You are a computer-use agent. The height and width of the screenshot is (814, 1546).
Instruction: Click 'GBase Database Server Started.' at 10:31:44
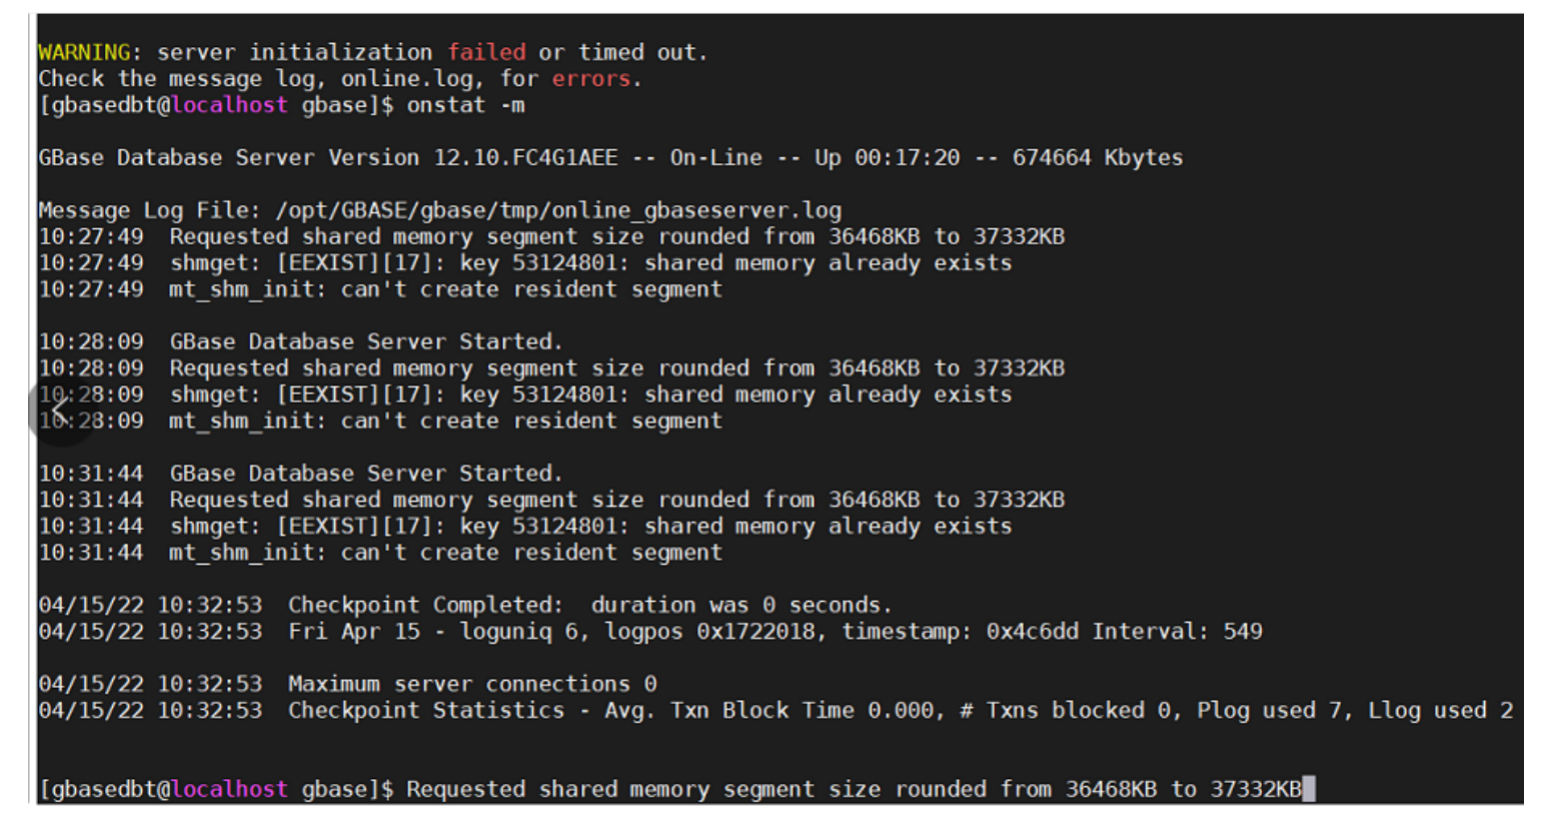[365, 473]
